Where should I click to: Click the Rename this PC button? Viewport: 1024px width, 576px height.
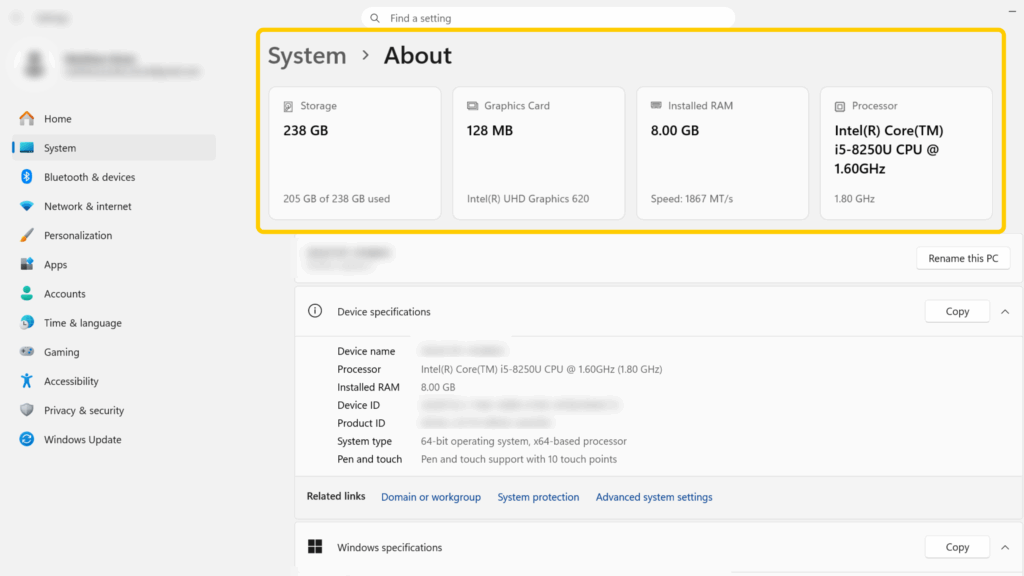(x=963, y=257)
